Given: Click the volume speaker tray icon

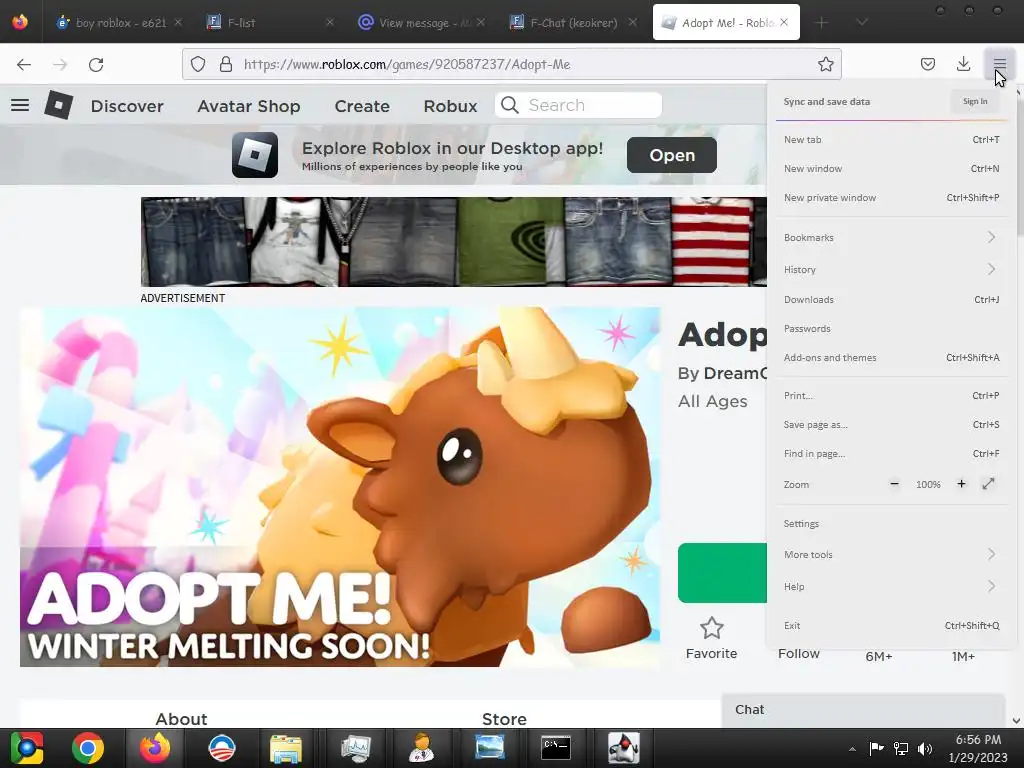Looking at the screenshot, I should pyautogui.click(x=925, y=748).
